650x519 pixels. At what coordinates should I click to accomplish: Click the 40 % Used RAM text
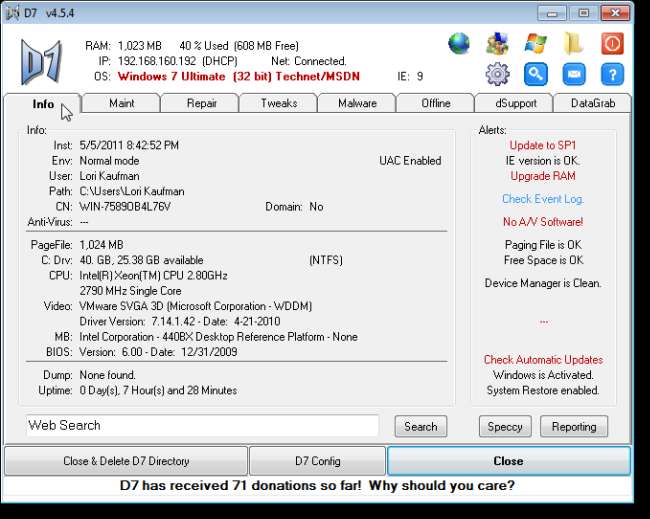click(204, 46)
